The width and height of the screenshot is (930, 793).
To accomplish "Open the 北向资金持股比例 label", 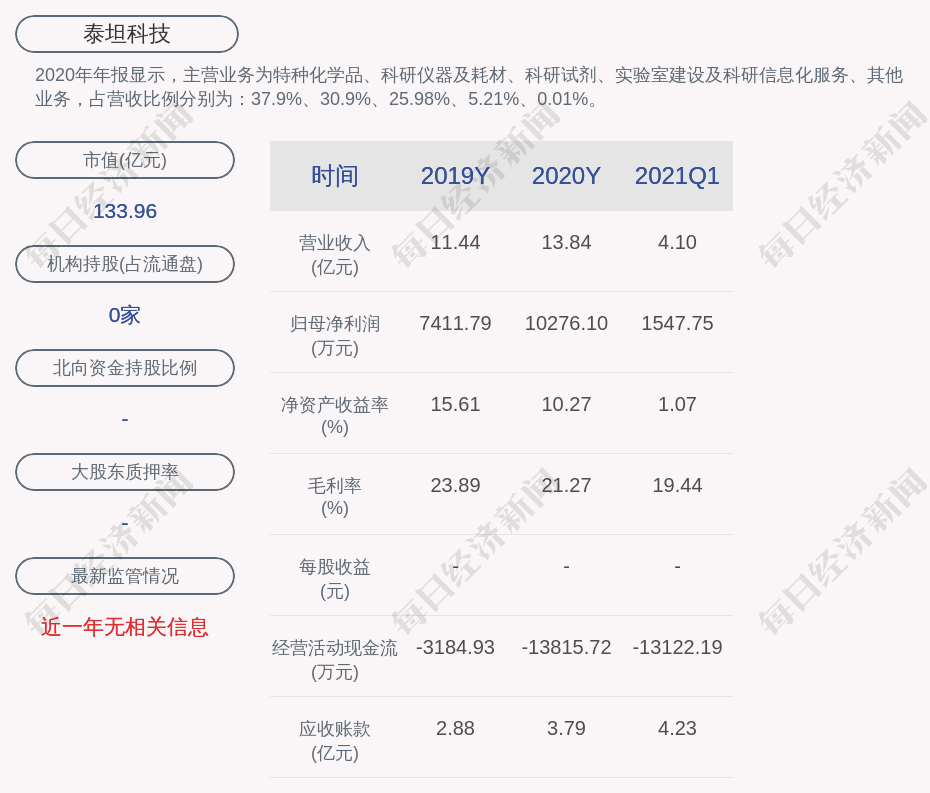I will coord(125,368).
